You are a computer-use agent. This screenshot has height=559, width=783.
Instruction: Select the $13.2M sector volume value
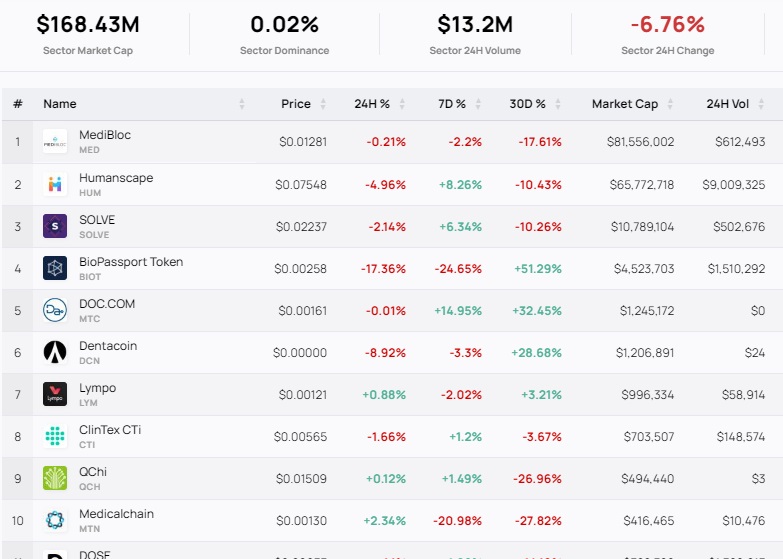pyautogui.click(x=475, y=24)
